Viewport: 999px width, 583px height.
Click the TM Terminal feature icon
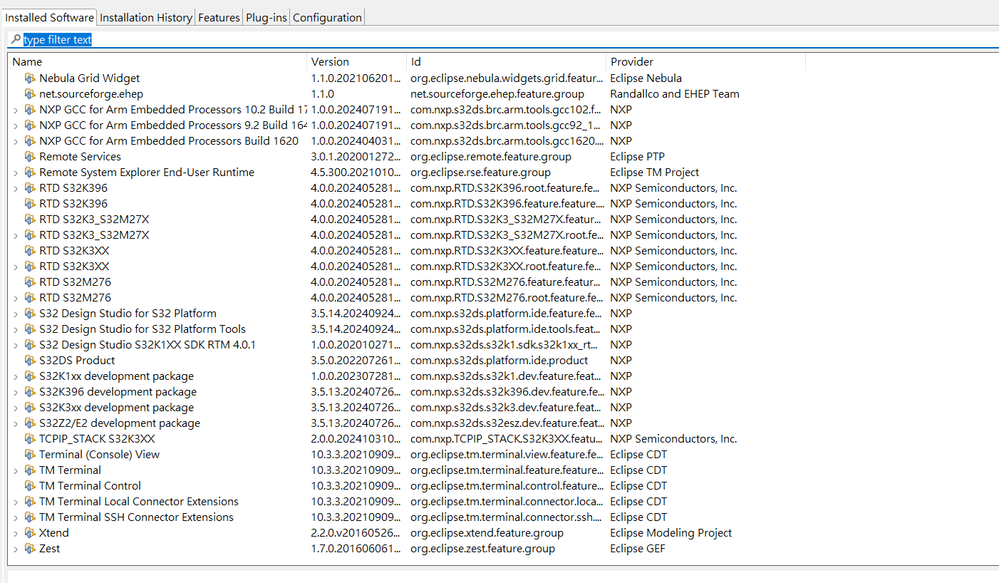30,470
